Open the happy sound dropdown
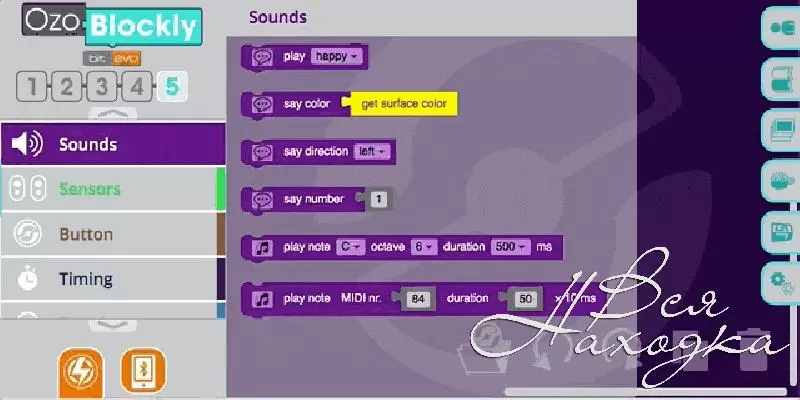Image resolution: width=800 pixels, height=400 pixels. click(x=335, y=57)
